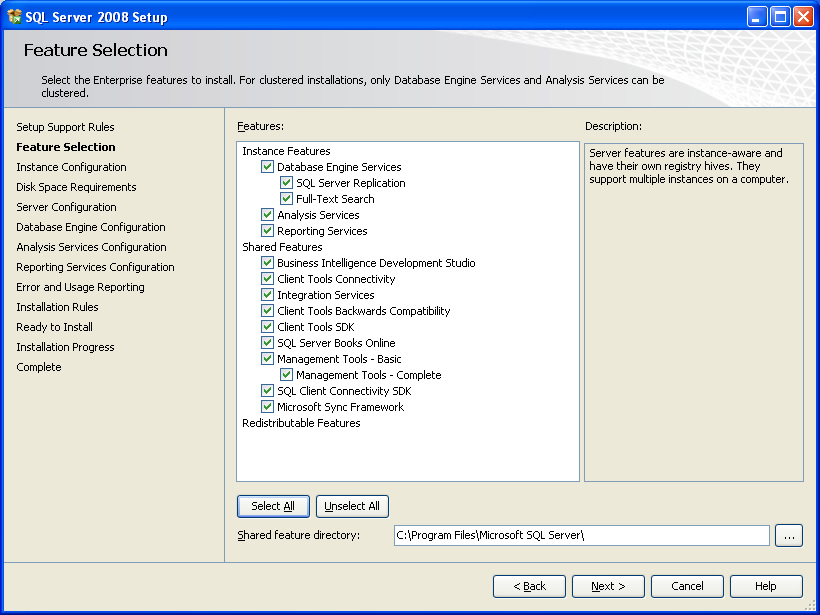820x615 pixels.
Task: Toggle SQL Server Replication checkbox
Action: 286,183
